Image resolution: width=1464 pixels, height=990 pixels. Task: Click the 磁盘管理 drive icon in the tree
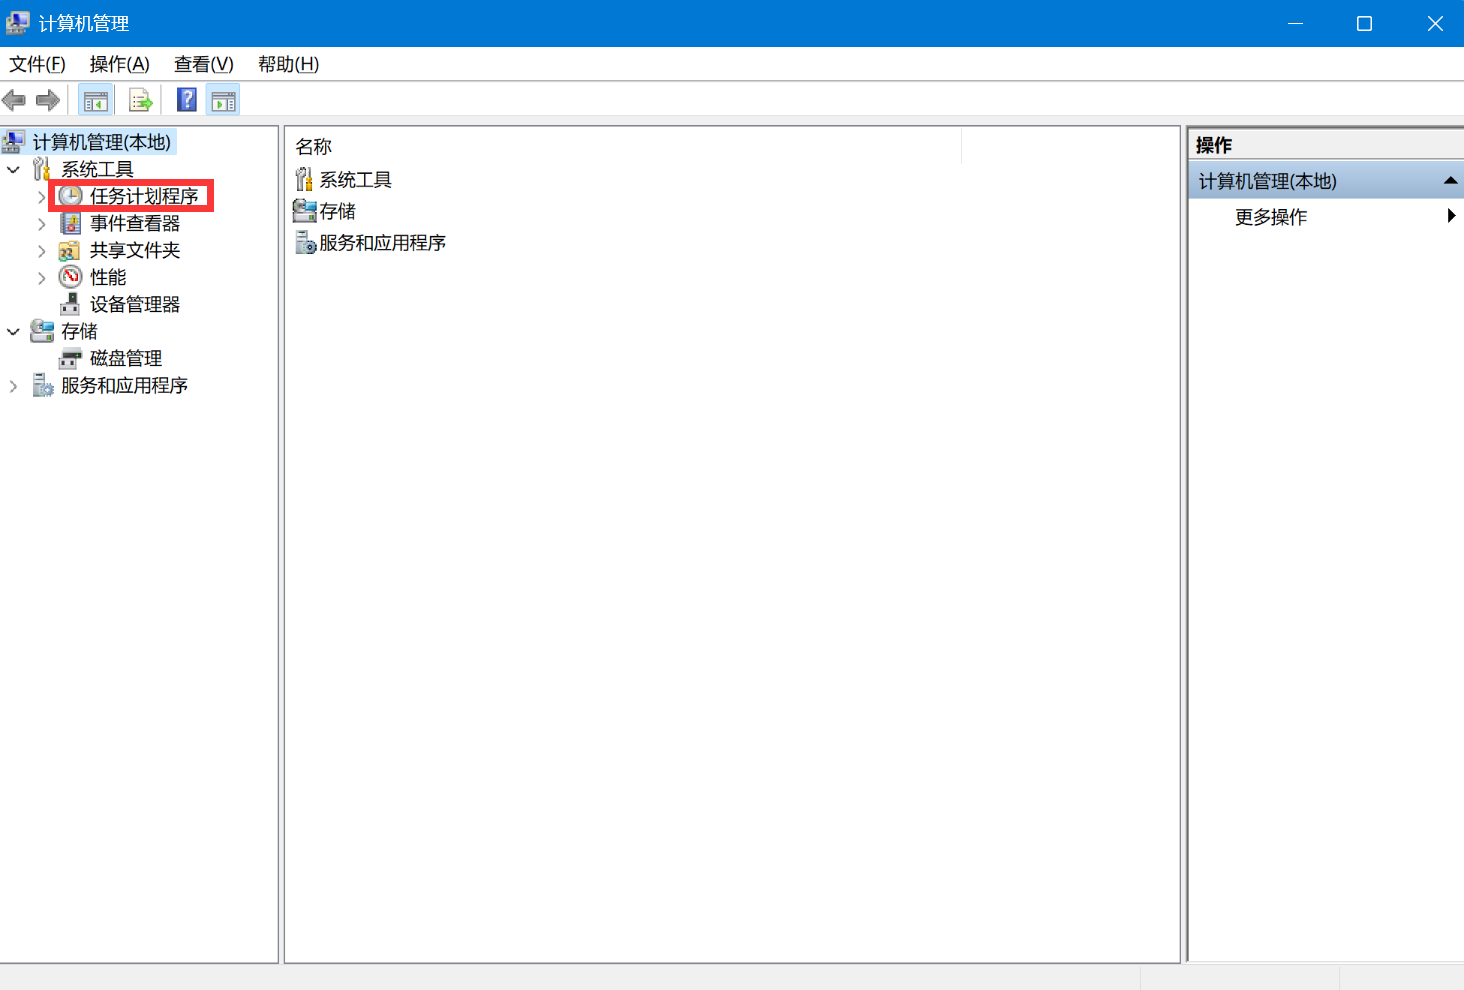tap(70, 358)
